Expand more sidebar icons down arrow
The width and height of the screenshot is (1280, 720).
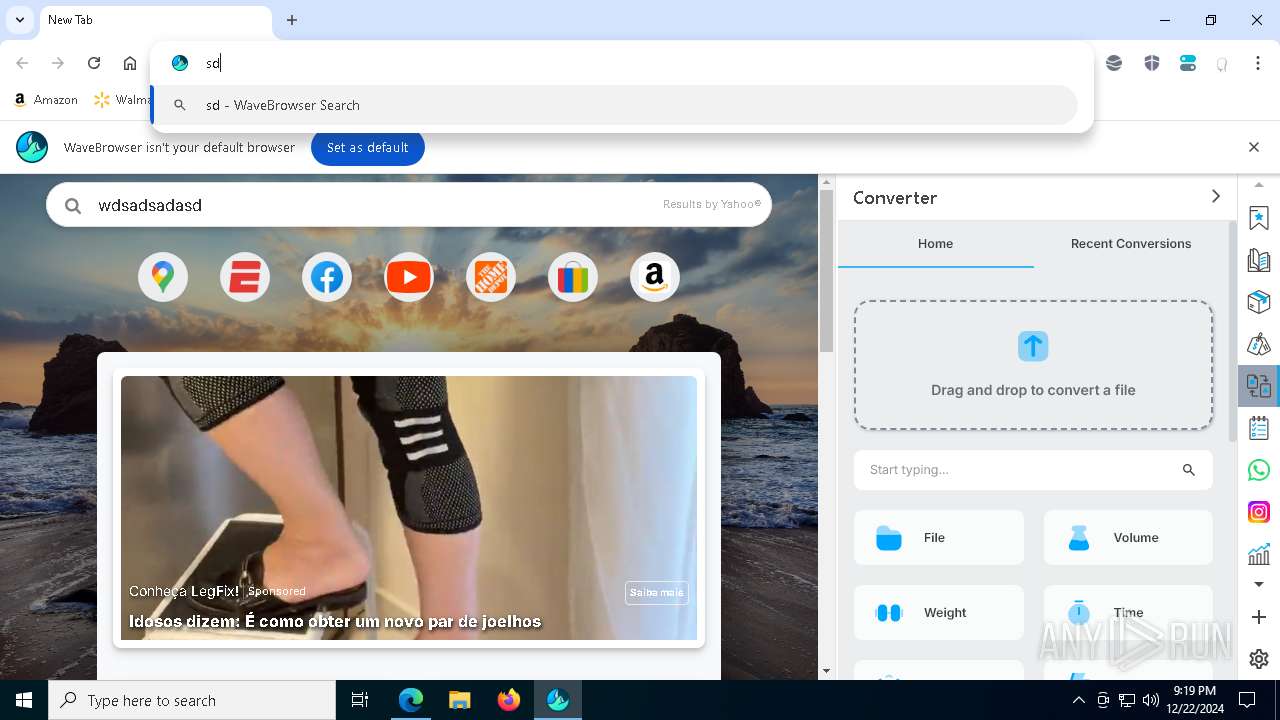point(1259,585)
